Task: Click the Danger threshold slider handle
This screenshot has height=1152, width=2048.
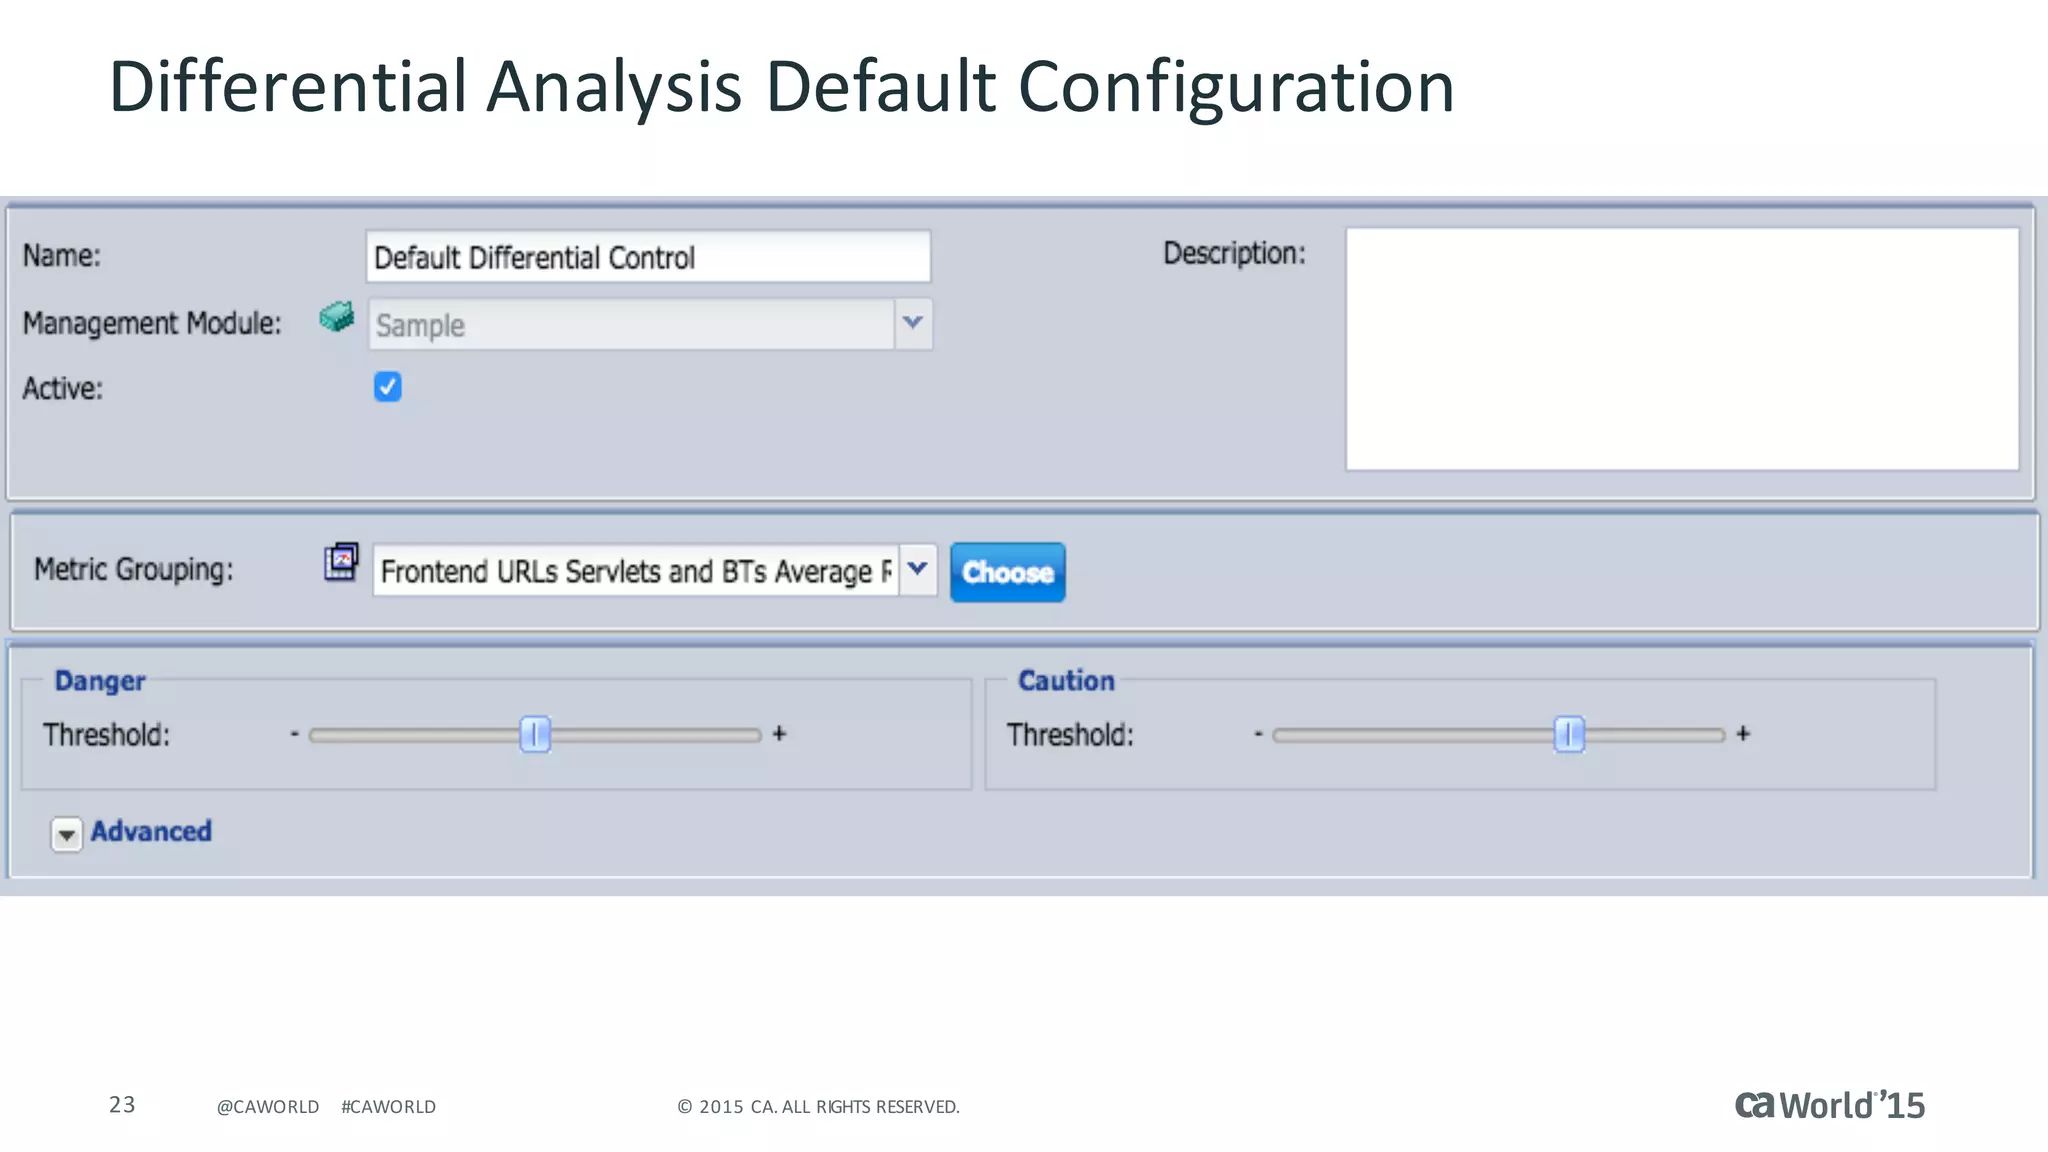Action: point(535,734)
